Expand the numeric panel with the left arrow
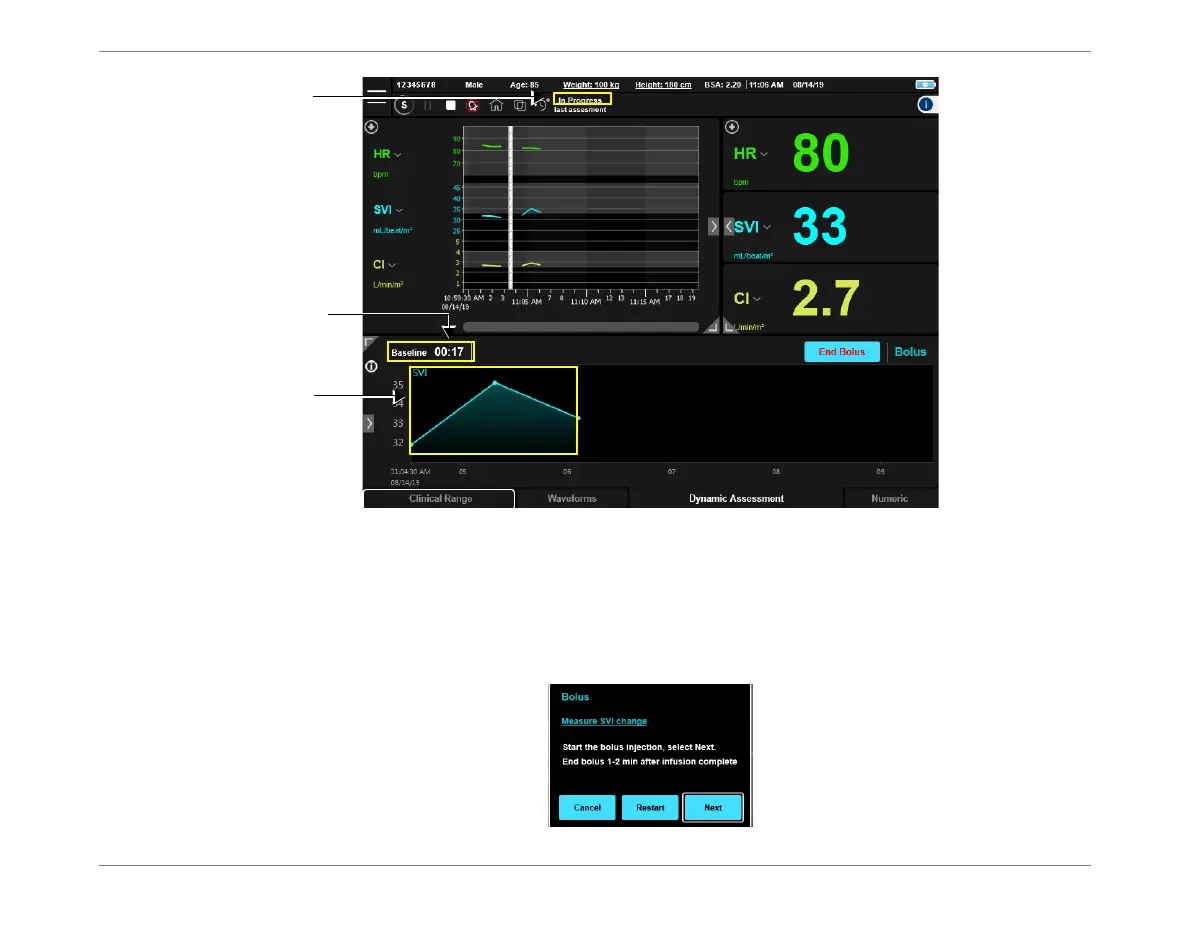 (729, 226)
